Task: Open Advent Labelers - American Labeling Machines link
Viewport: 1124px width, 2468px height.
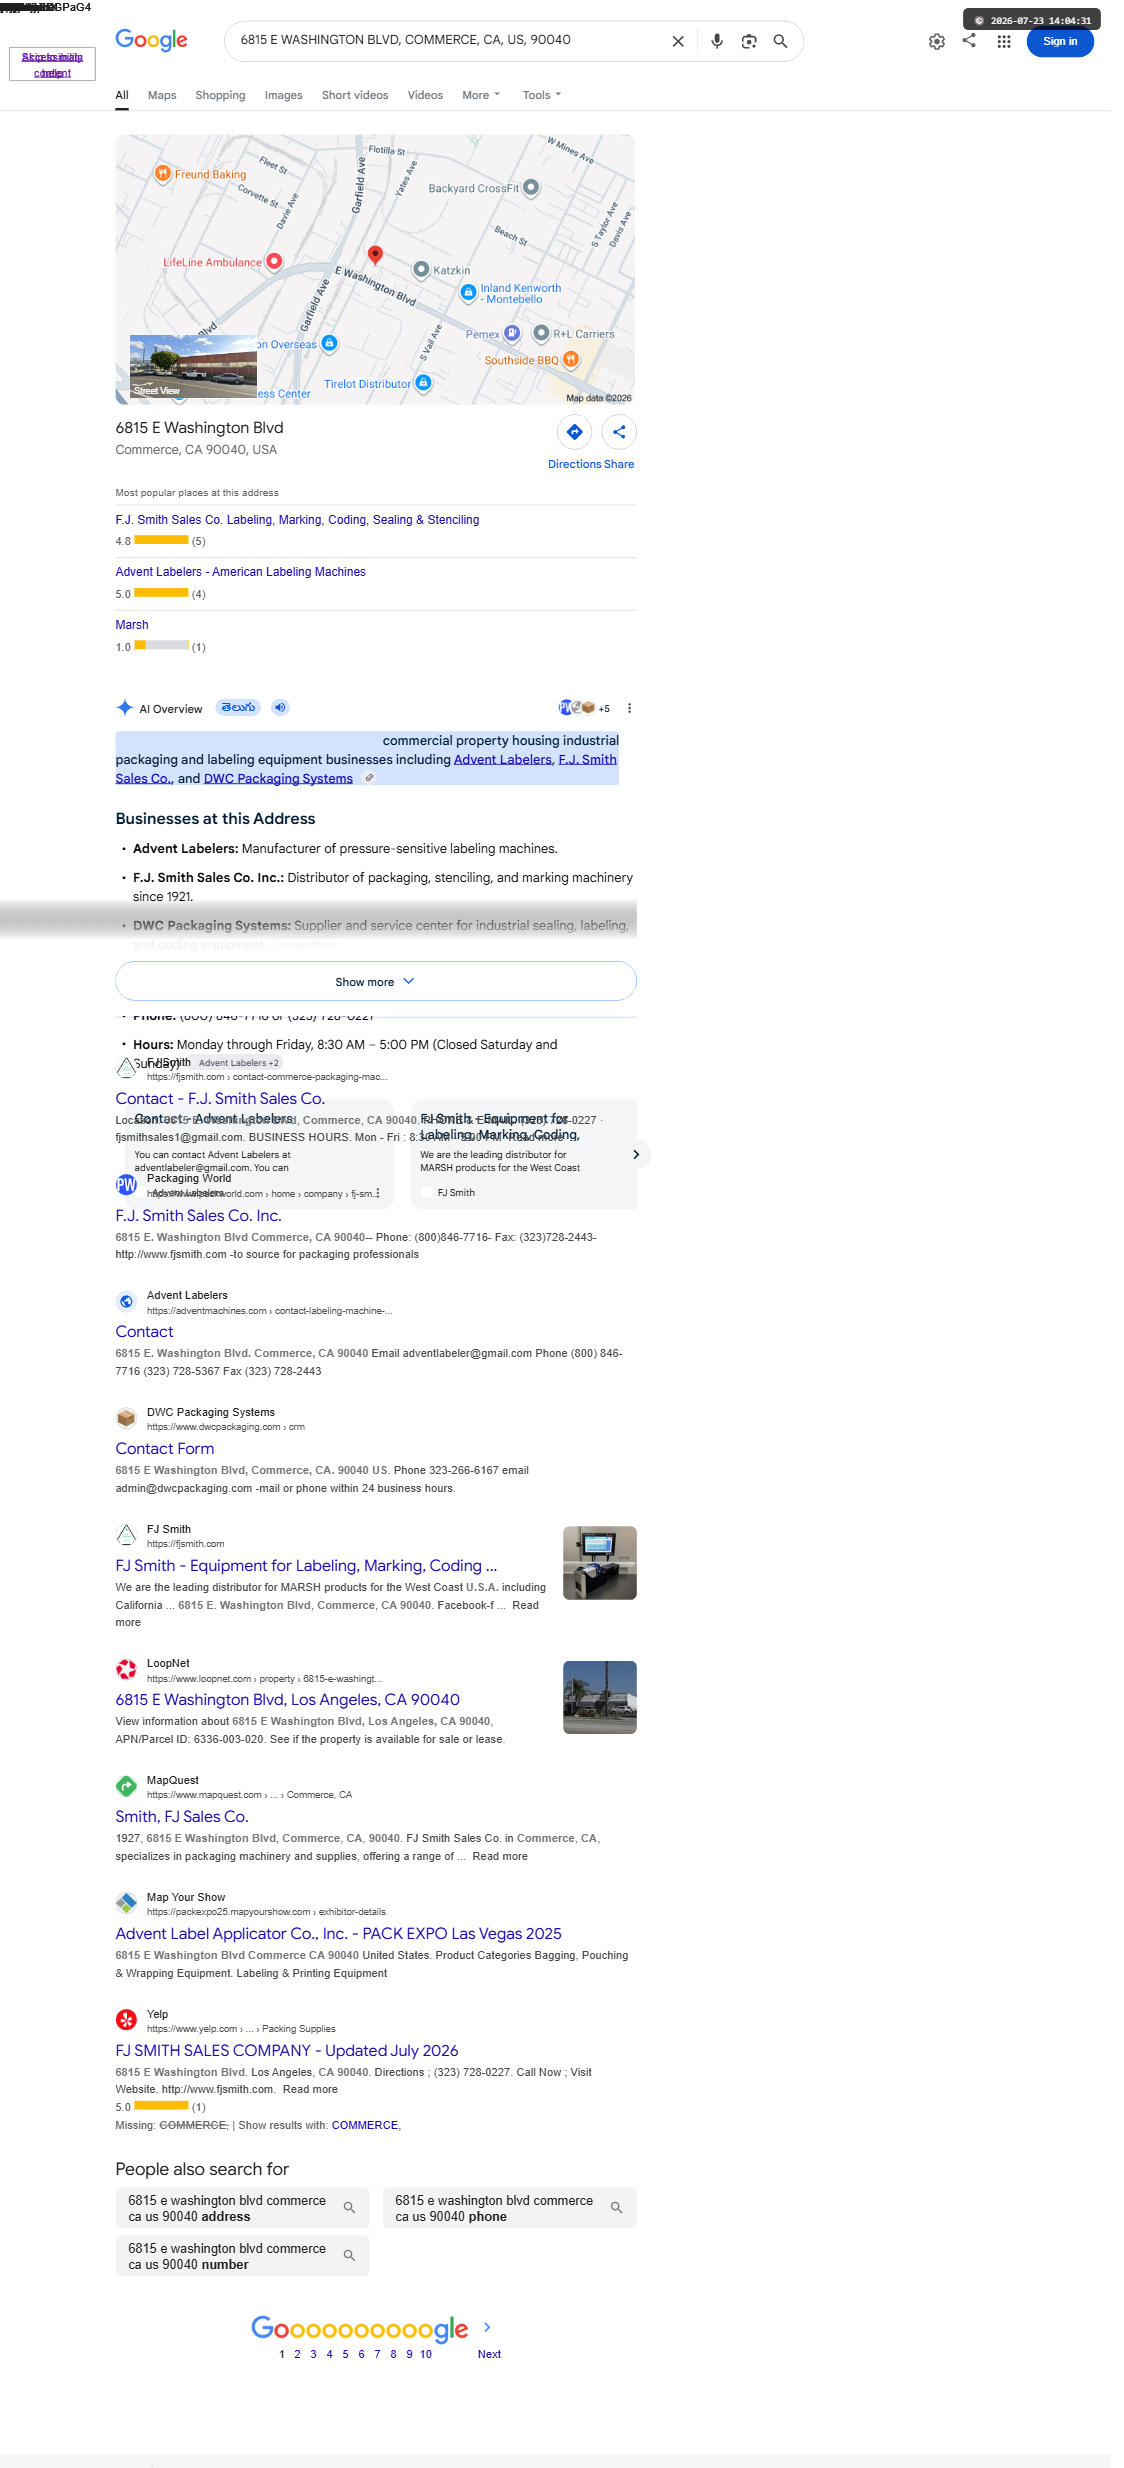Action: pyautogui.click(x=240, y=572)
